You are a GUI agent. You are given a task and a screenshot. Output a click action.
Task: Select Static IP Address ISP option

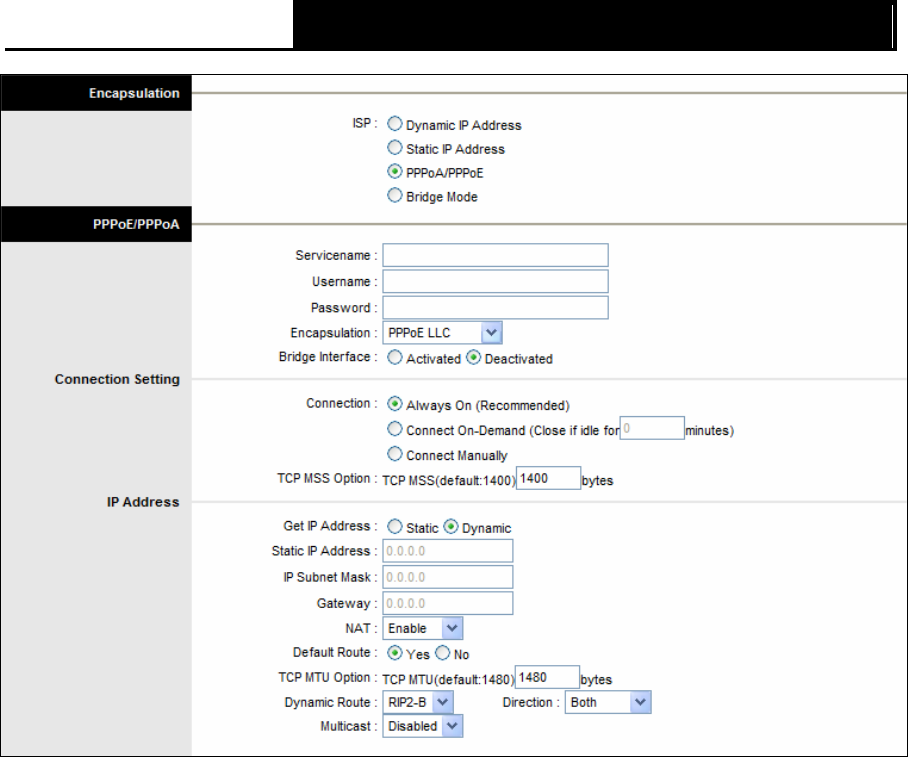click(394, 147)
